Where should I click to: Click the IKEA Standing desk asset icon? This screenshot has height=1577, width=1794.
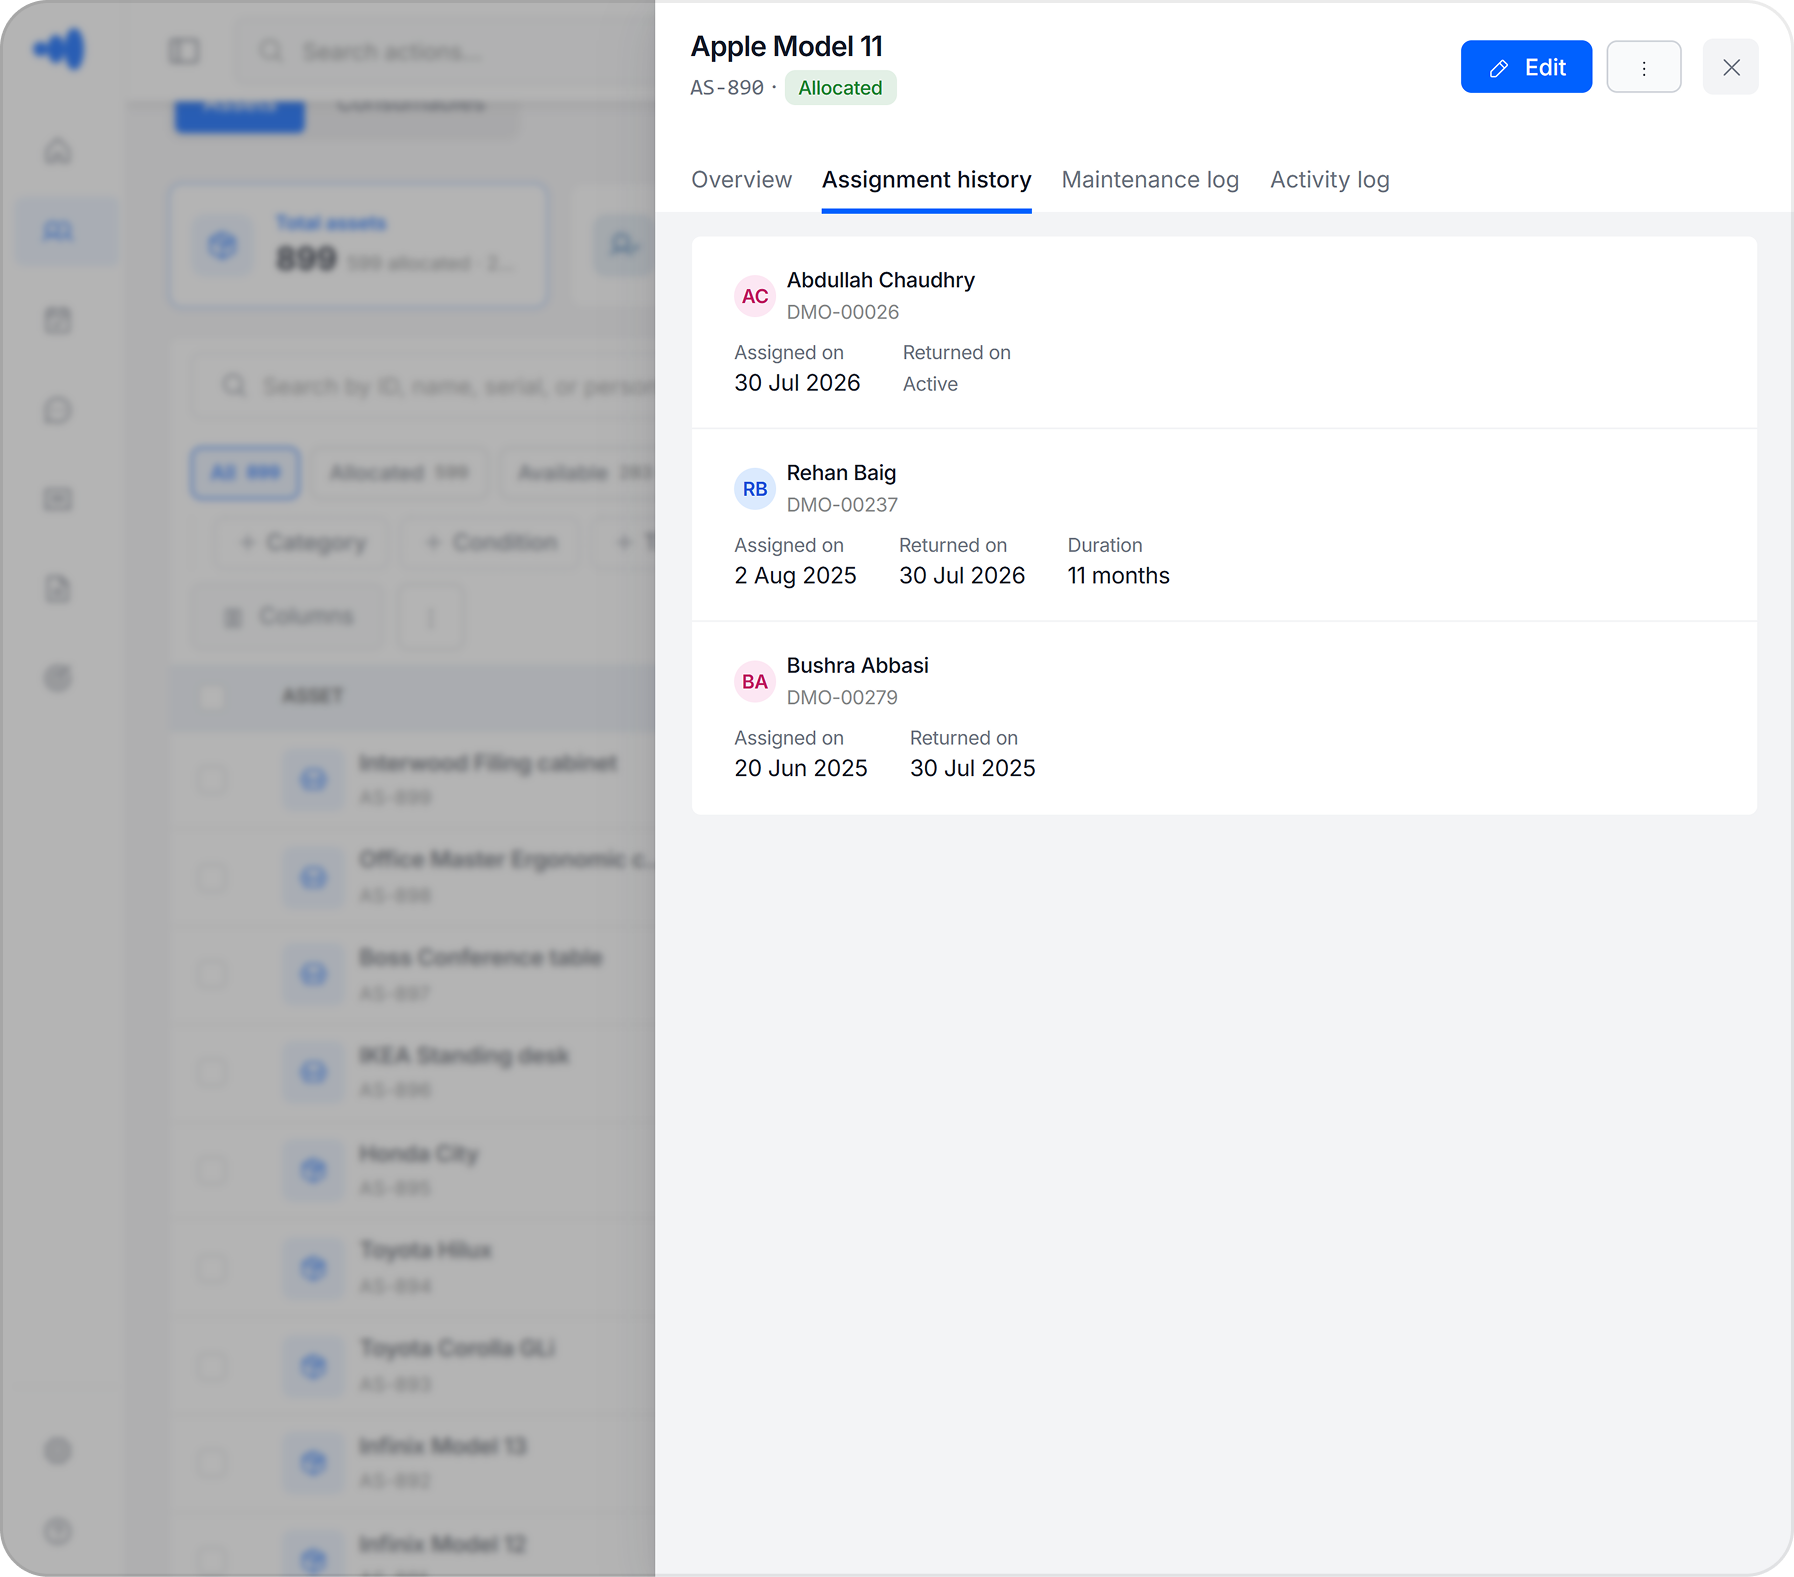pos(313,1073)
